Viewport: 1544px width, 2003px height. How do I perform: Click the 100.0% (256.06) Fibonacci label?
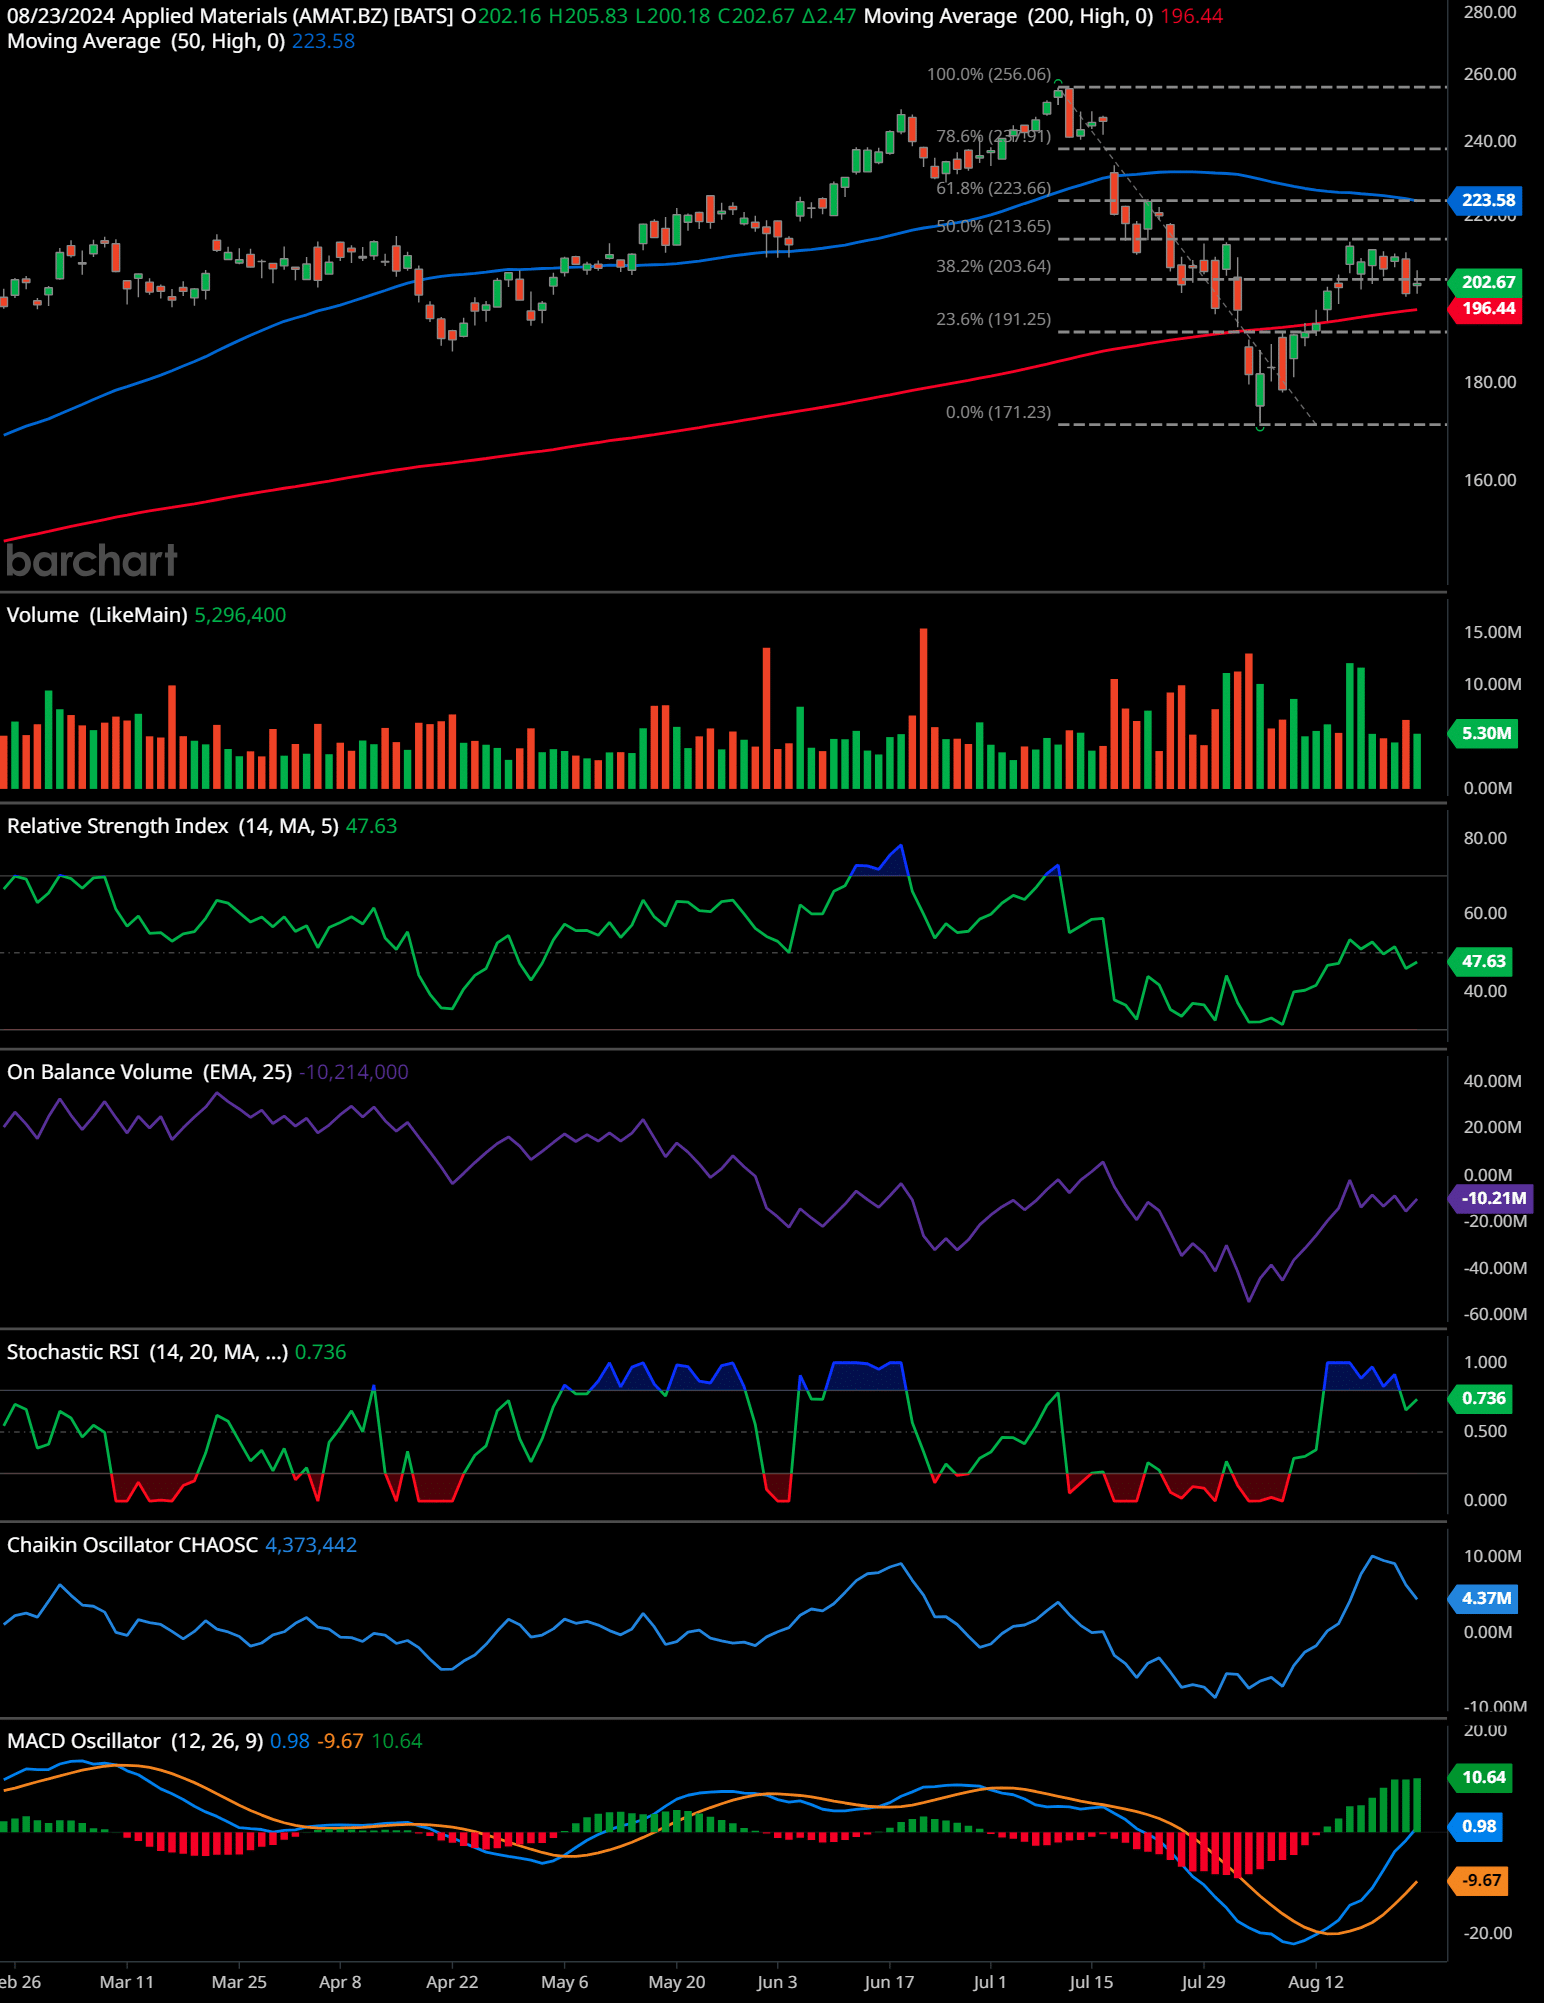pos(988,74)
